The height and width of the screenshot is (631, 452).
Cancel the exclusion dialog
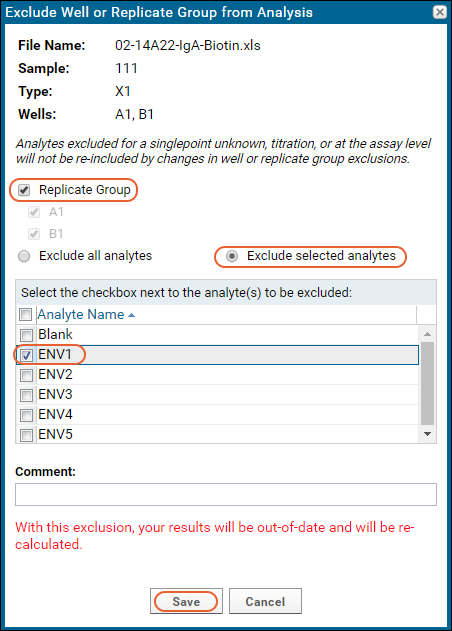coord(265,601)
